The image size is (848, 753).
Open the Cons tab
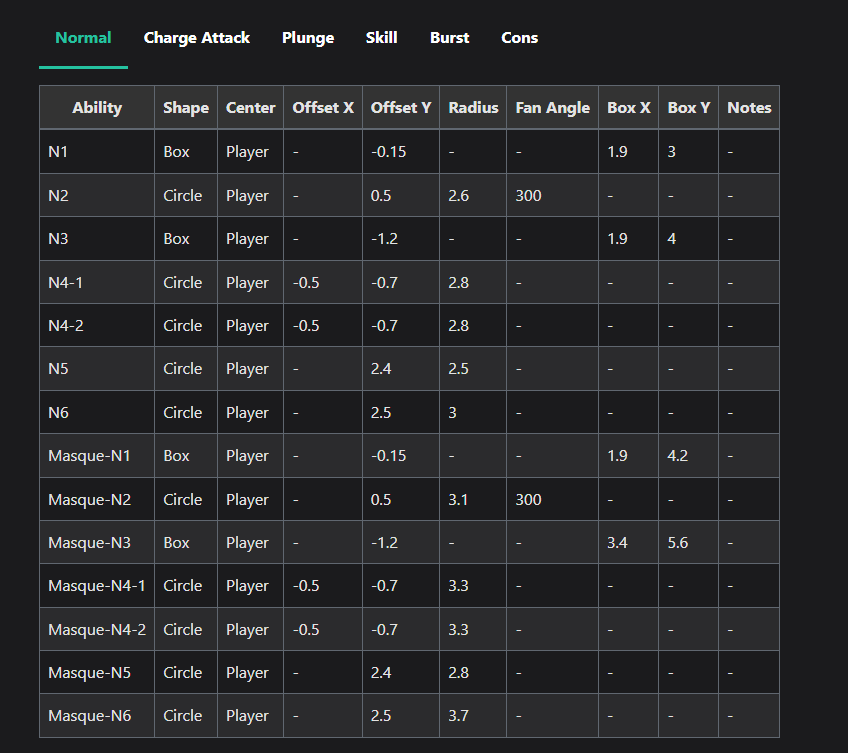pos(519,38)
